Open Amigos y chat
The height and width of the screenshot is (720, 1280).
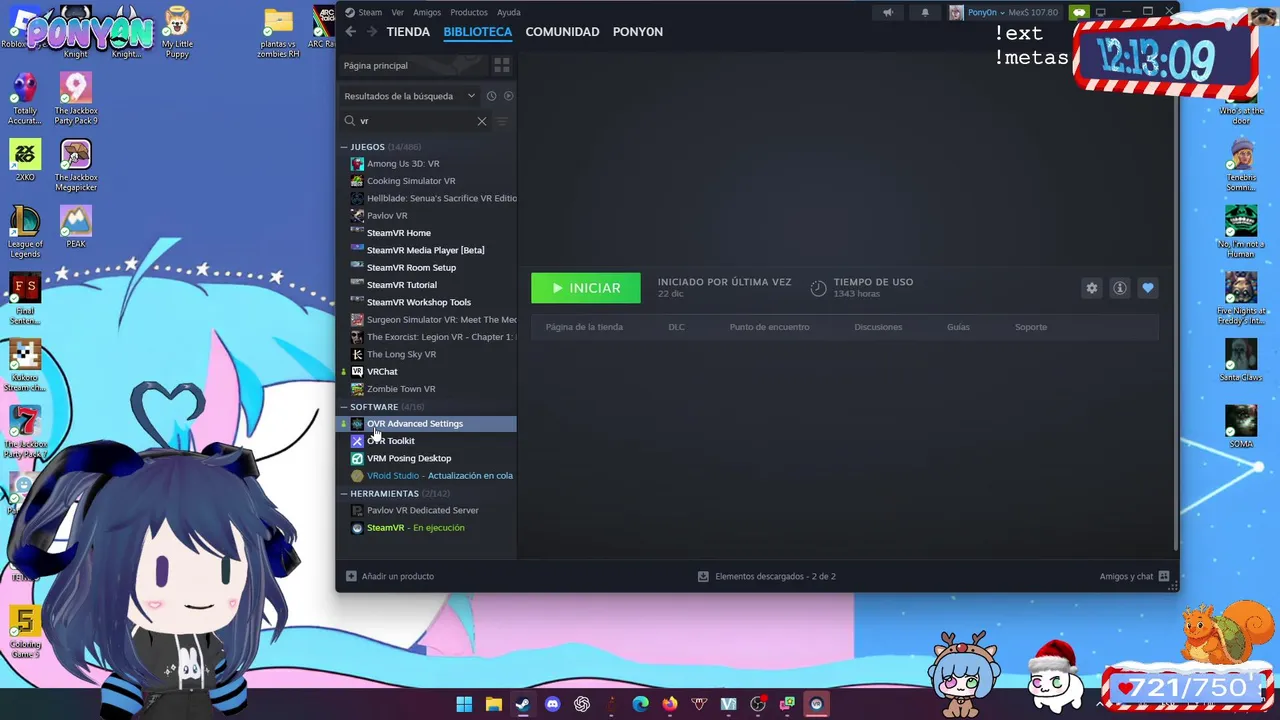pos(1134,576)
